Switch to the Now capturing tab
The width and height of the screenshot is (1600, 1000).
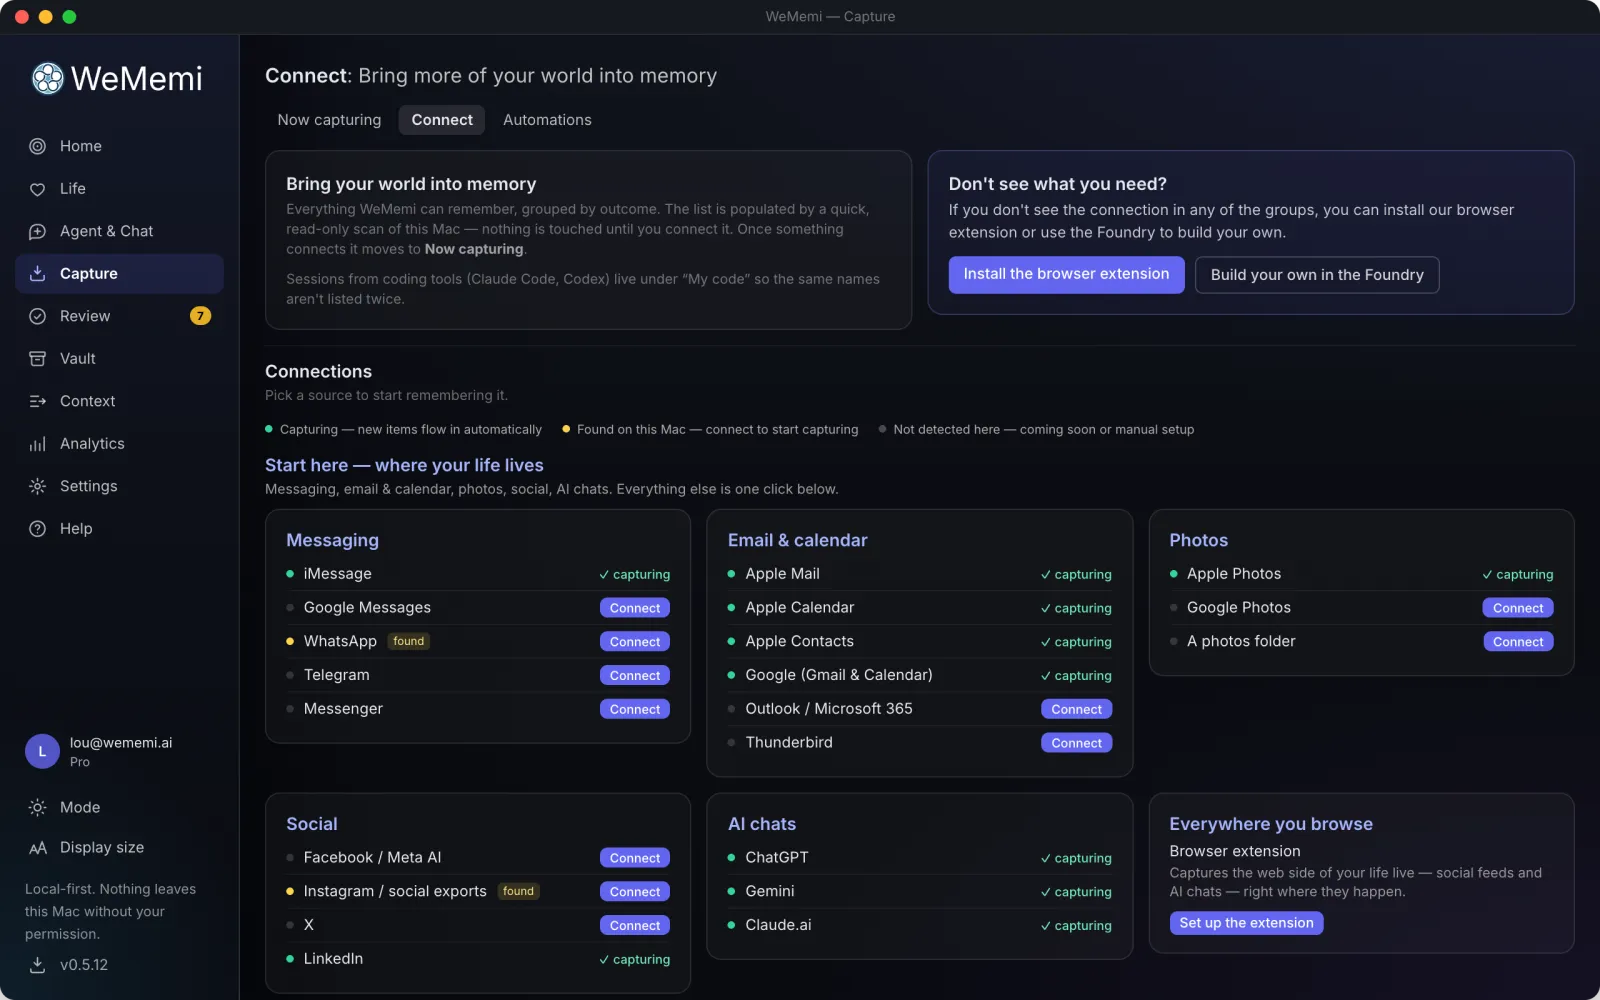329,120
